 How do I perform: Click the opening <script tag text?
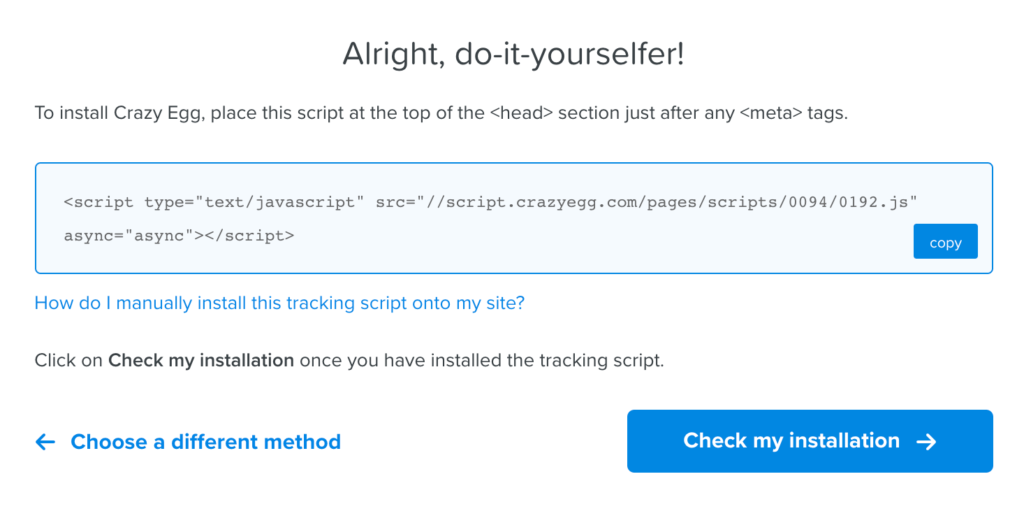coord(99,201)
